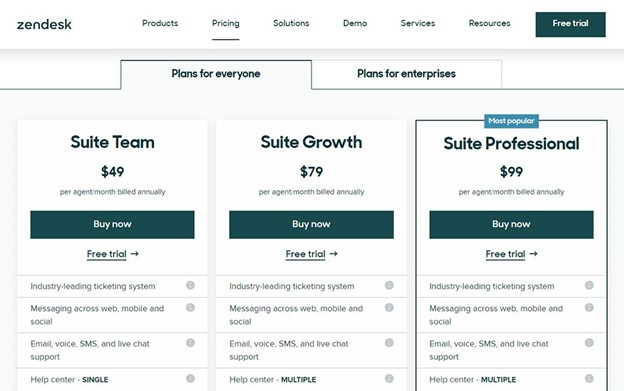Click info icon for Suite Professional ticketing system

click(x=589, y=285)
